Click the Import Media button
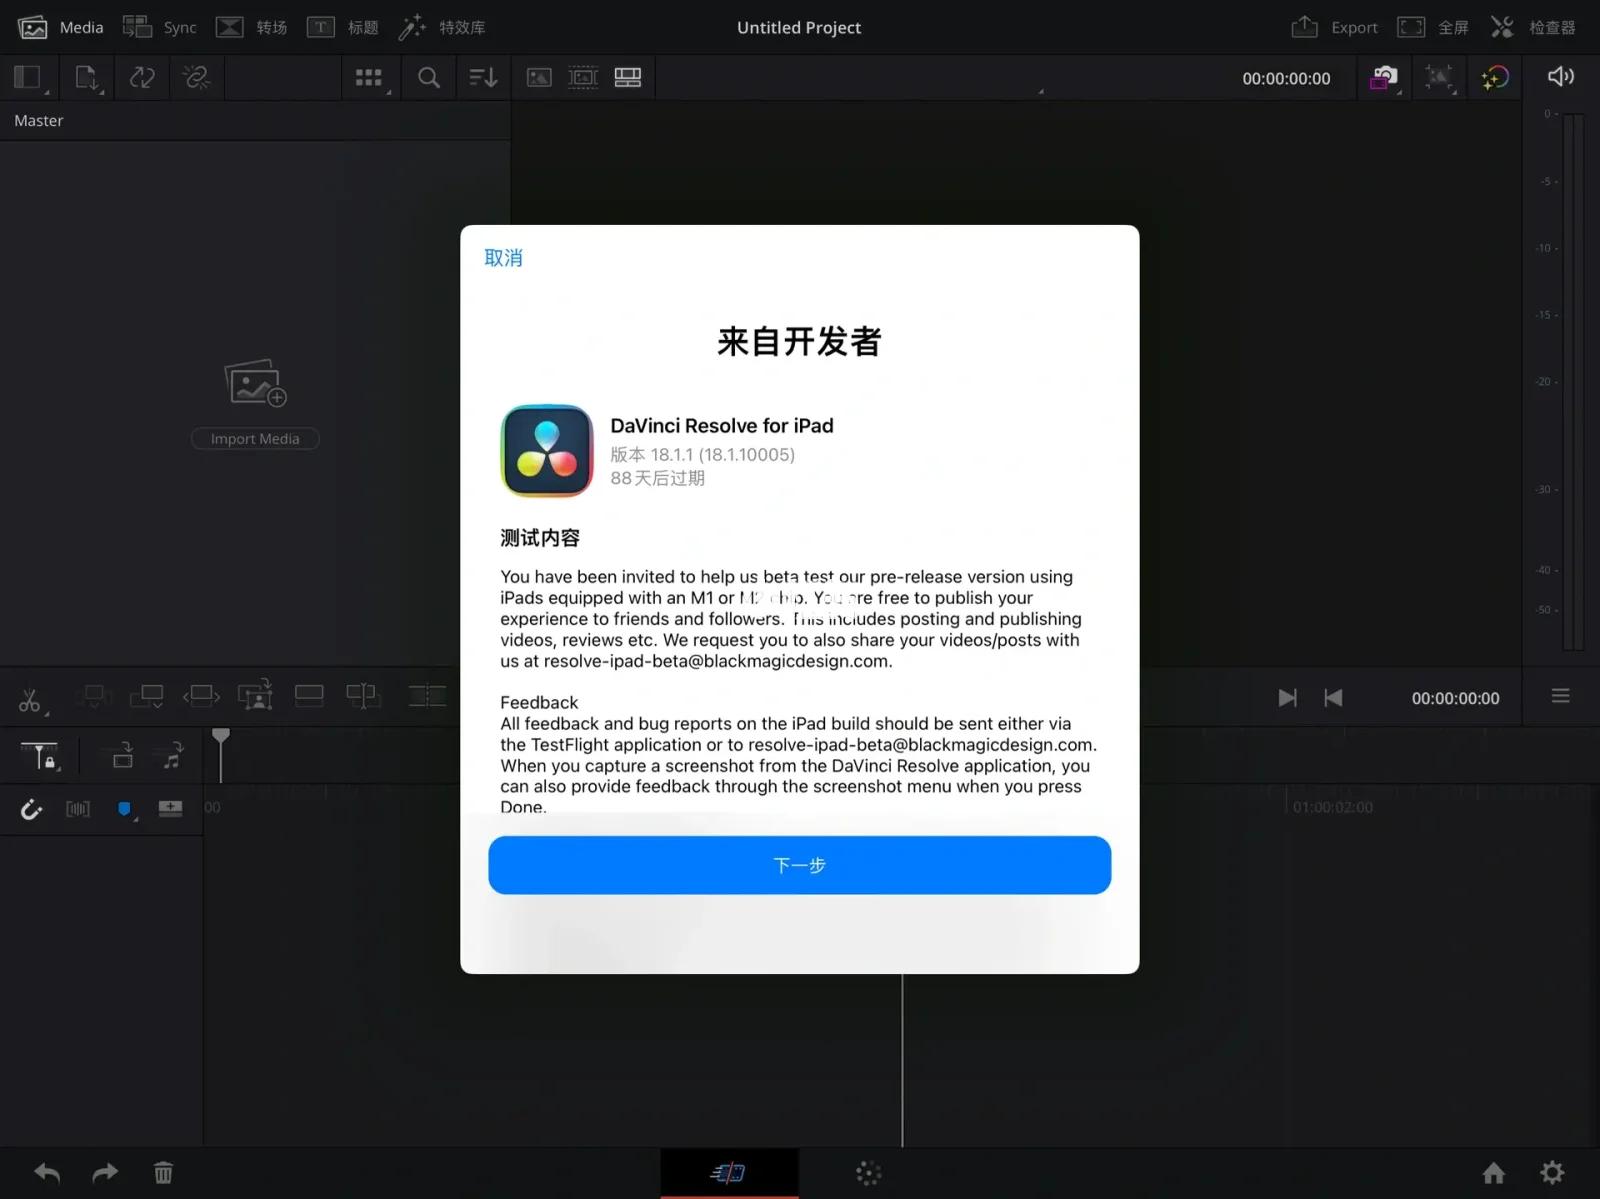The height and width of the screenshot is (1199, 1600). click(x=255, y=439)
